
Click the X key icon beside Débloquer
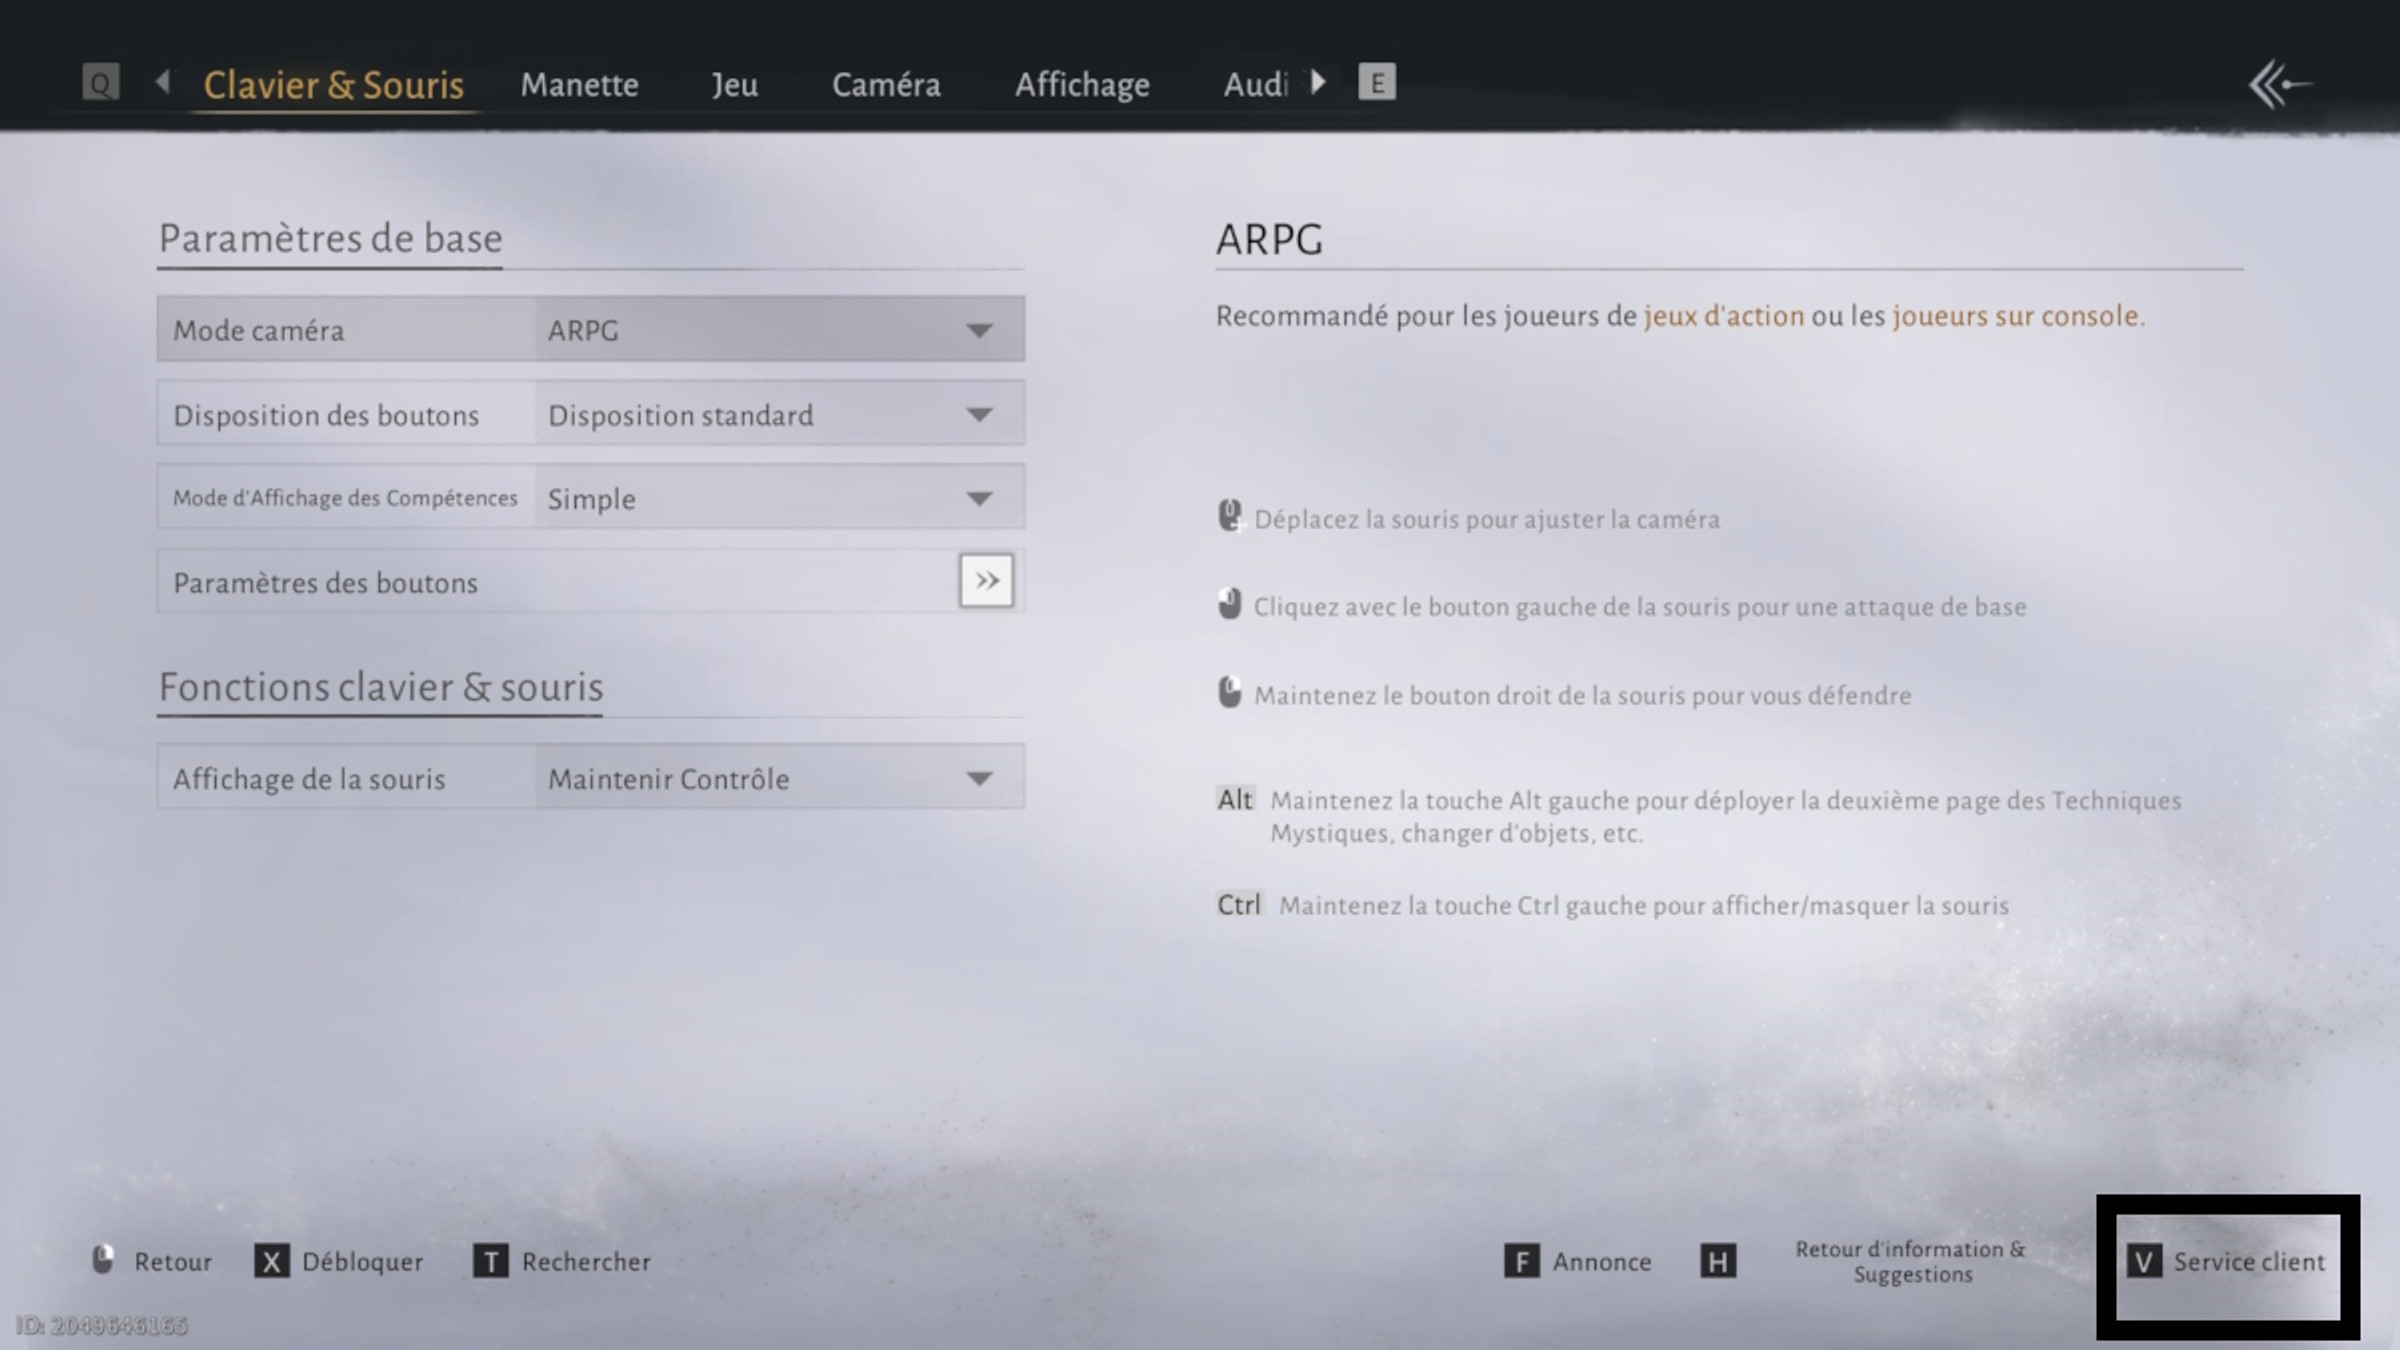(x=271, y=1261)
